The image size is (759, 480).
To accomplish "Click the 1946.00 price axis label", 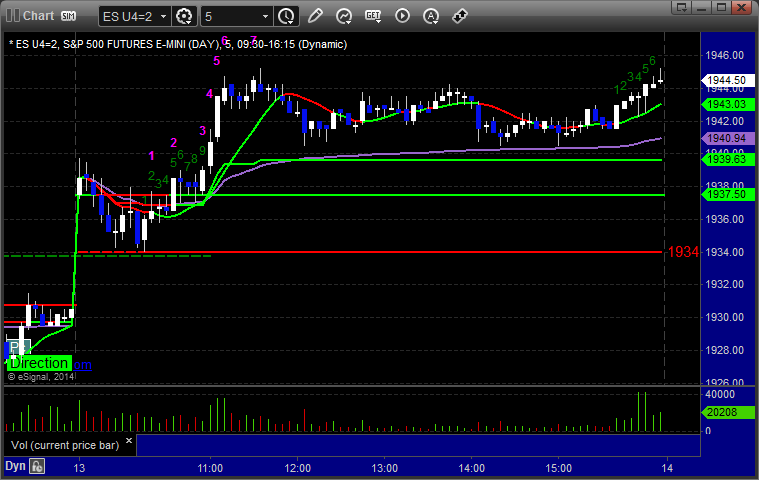I will pyautogui.click(x=725, y=55).
